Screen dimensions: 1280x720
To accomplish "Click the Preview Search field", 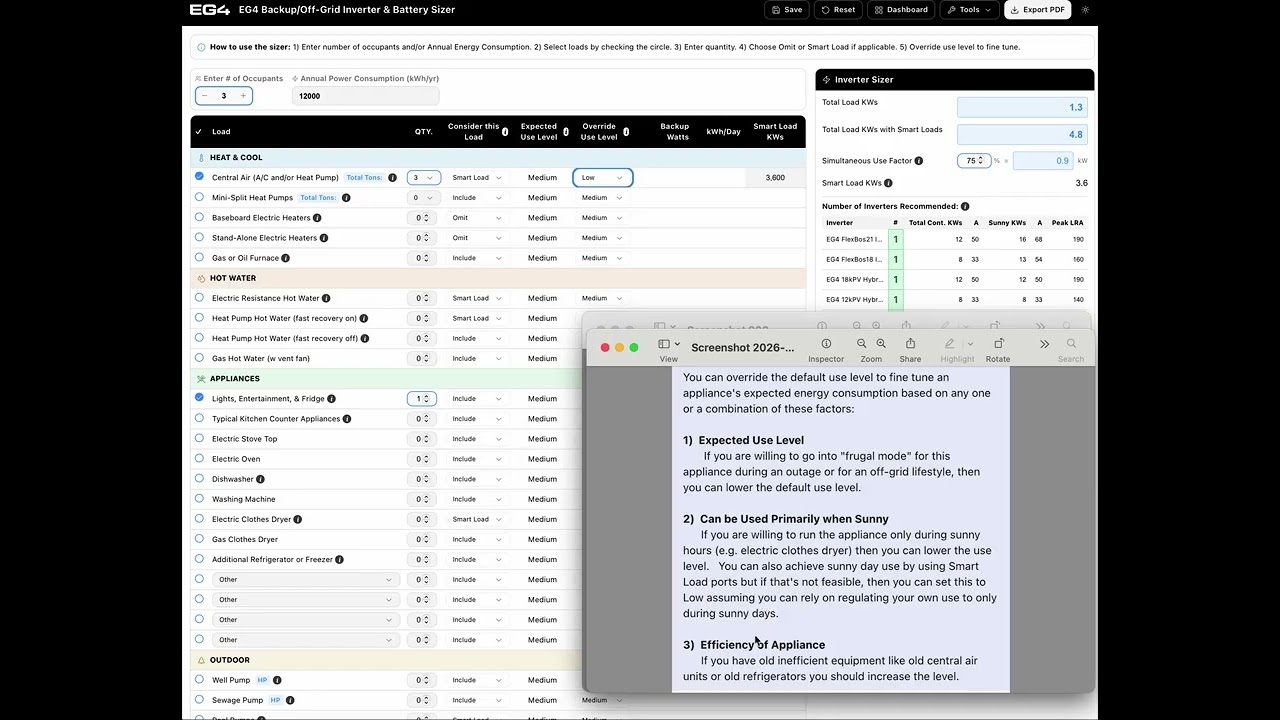I will [1071, 349].
